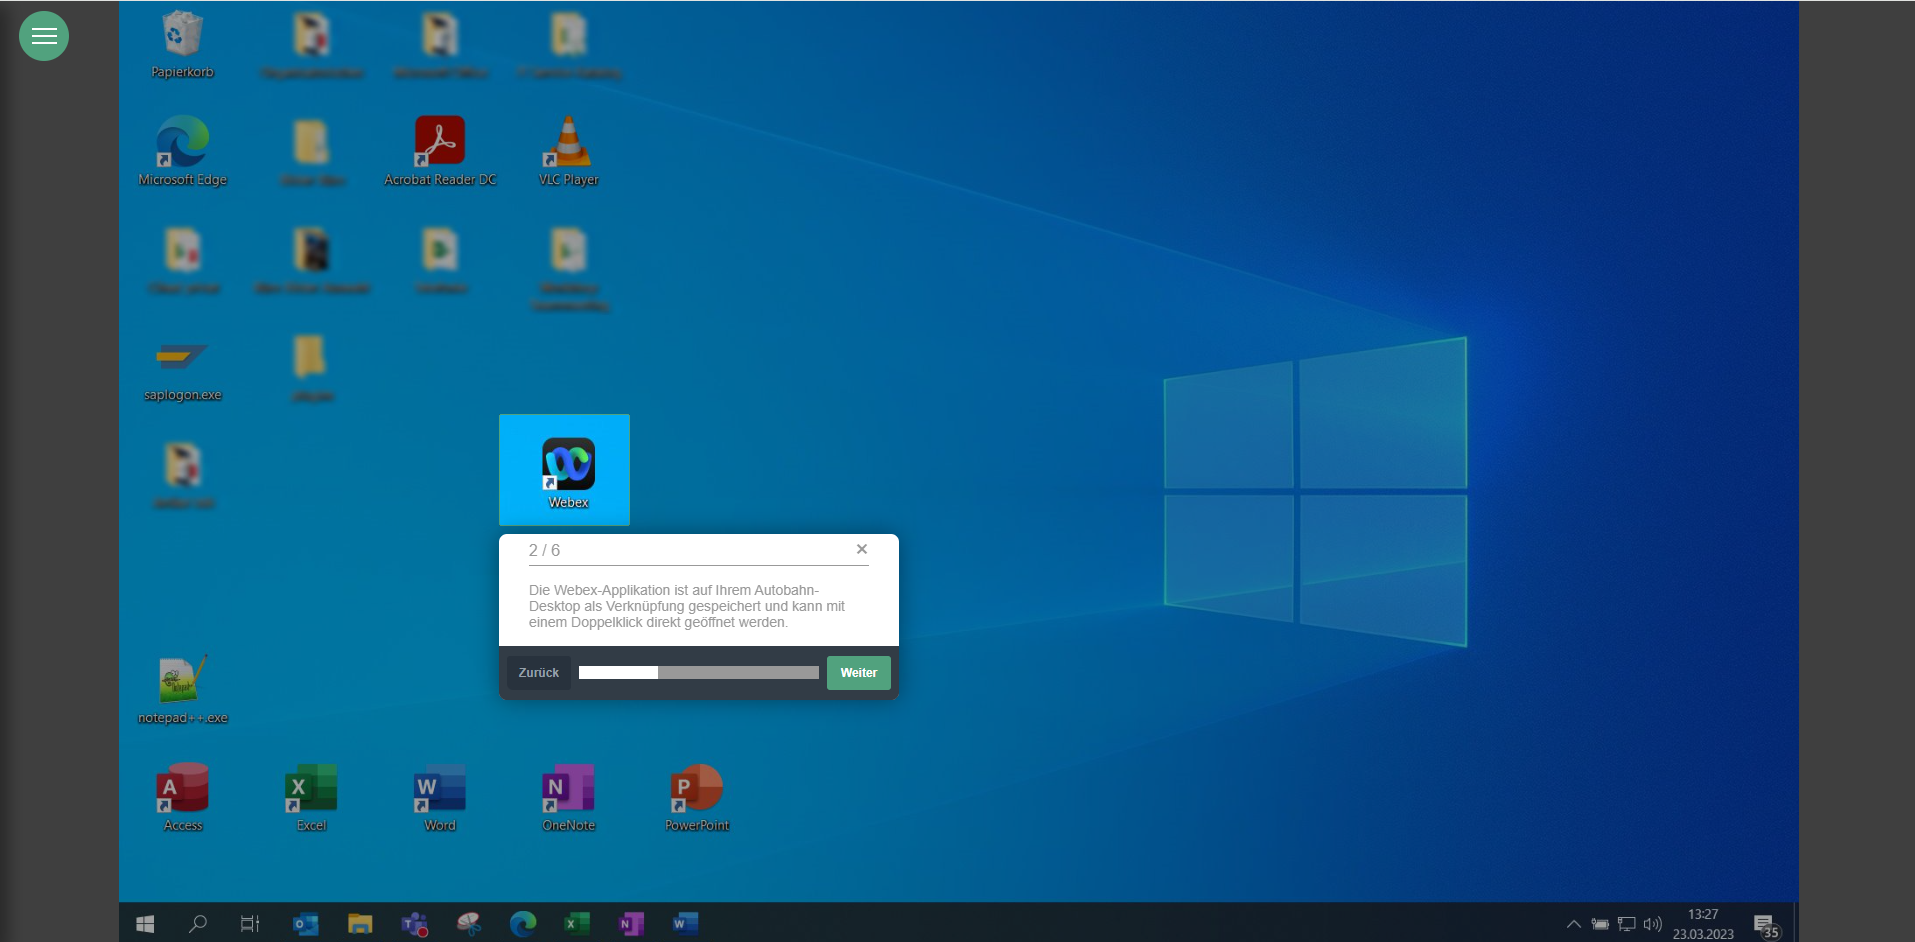Open Acrobat Reader DC desktop icon
Image resolution: width=1915 pixels, height=942 pixels.
440,143
